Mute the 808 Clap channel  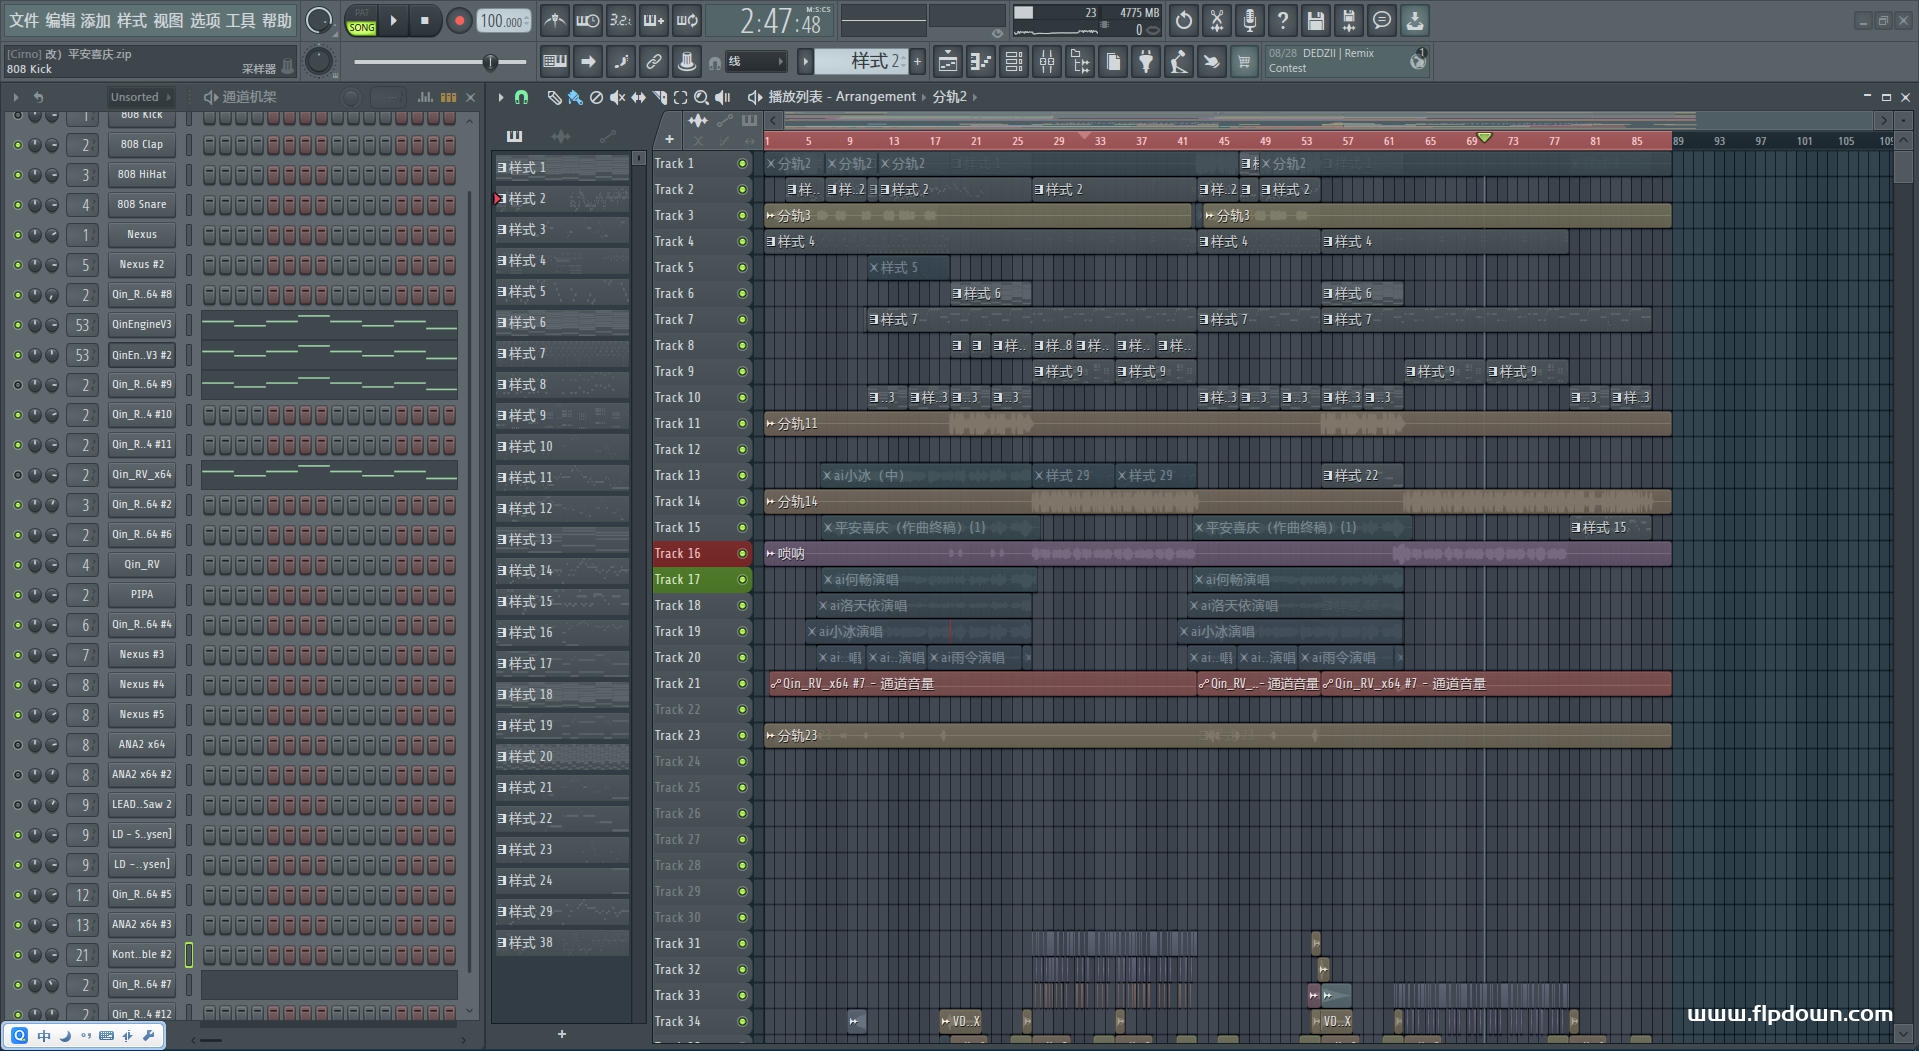click(17, 145)
